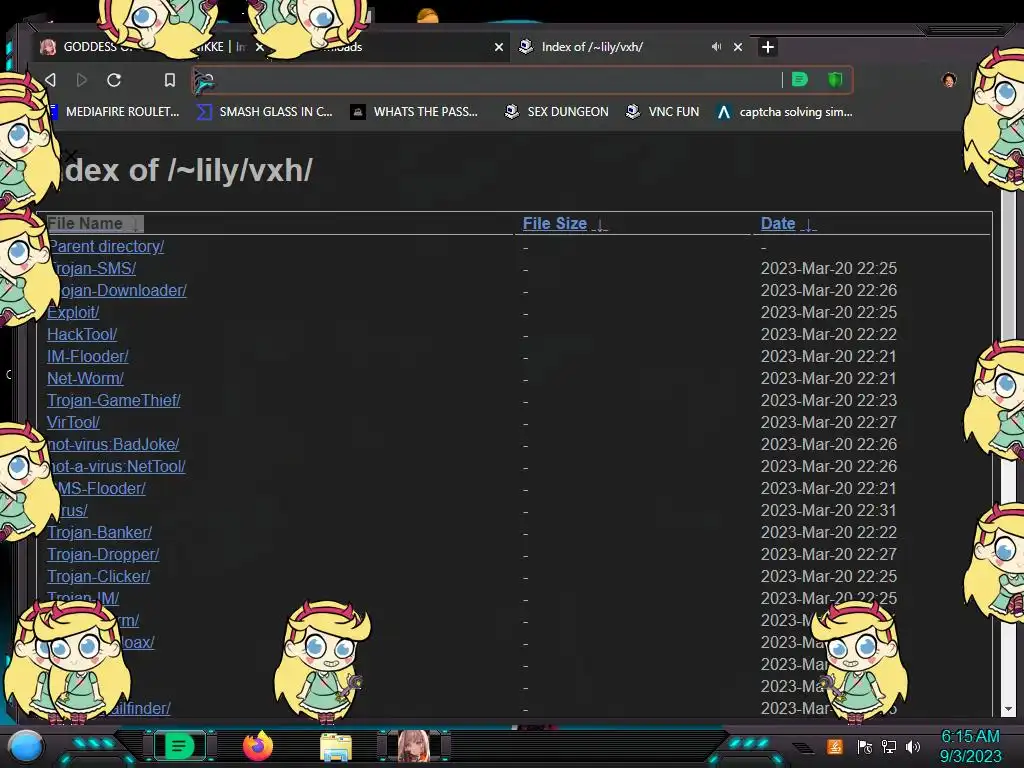
Task: Open green document app in taskbar
Action: 179,746
